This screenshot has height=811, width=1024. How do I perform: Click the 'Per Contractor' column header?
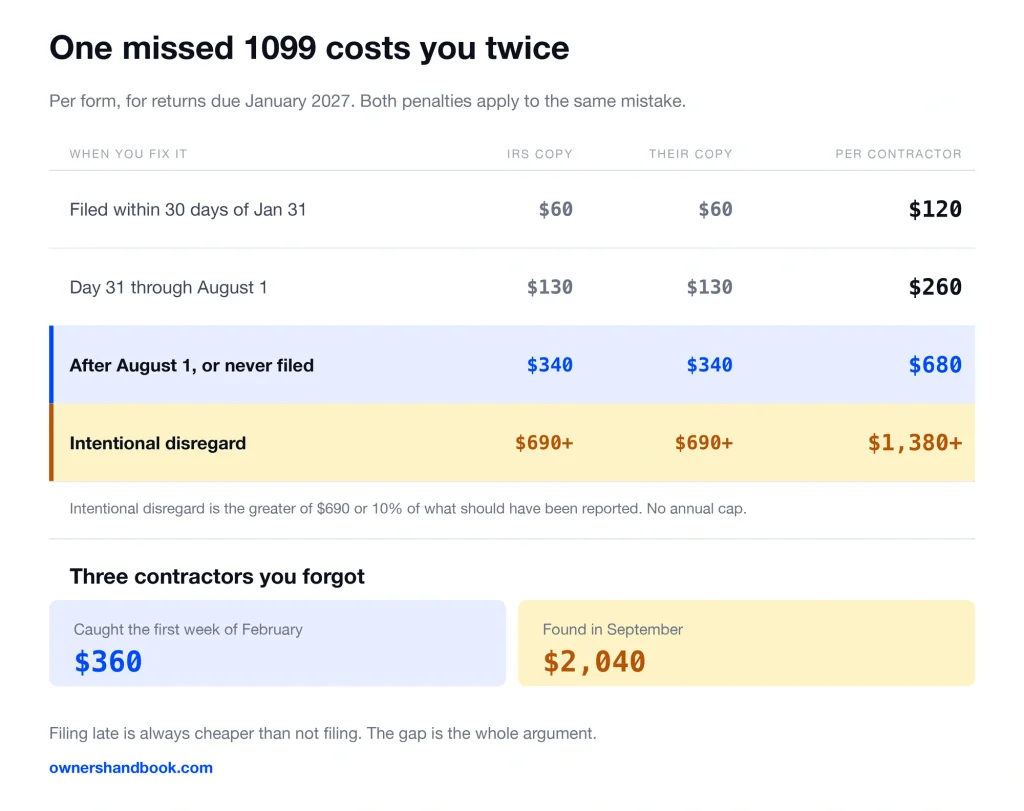point(898,154)
